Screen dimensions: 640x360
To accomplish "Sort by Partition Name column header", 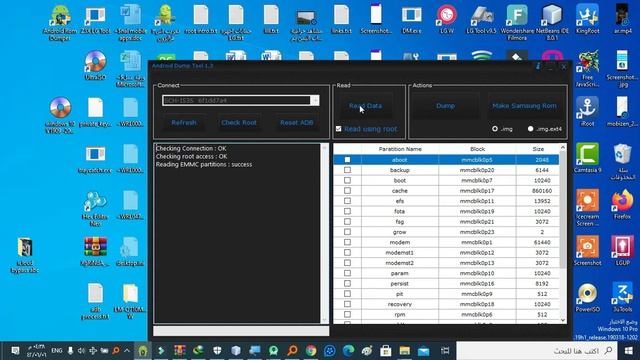I will pyautogui.click(x=400, y=149).
